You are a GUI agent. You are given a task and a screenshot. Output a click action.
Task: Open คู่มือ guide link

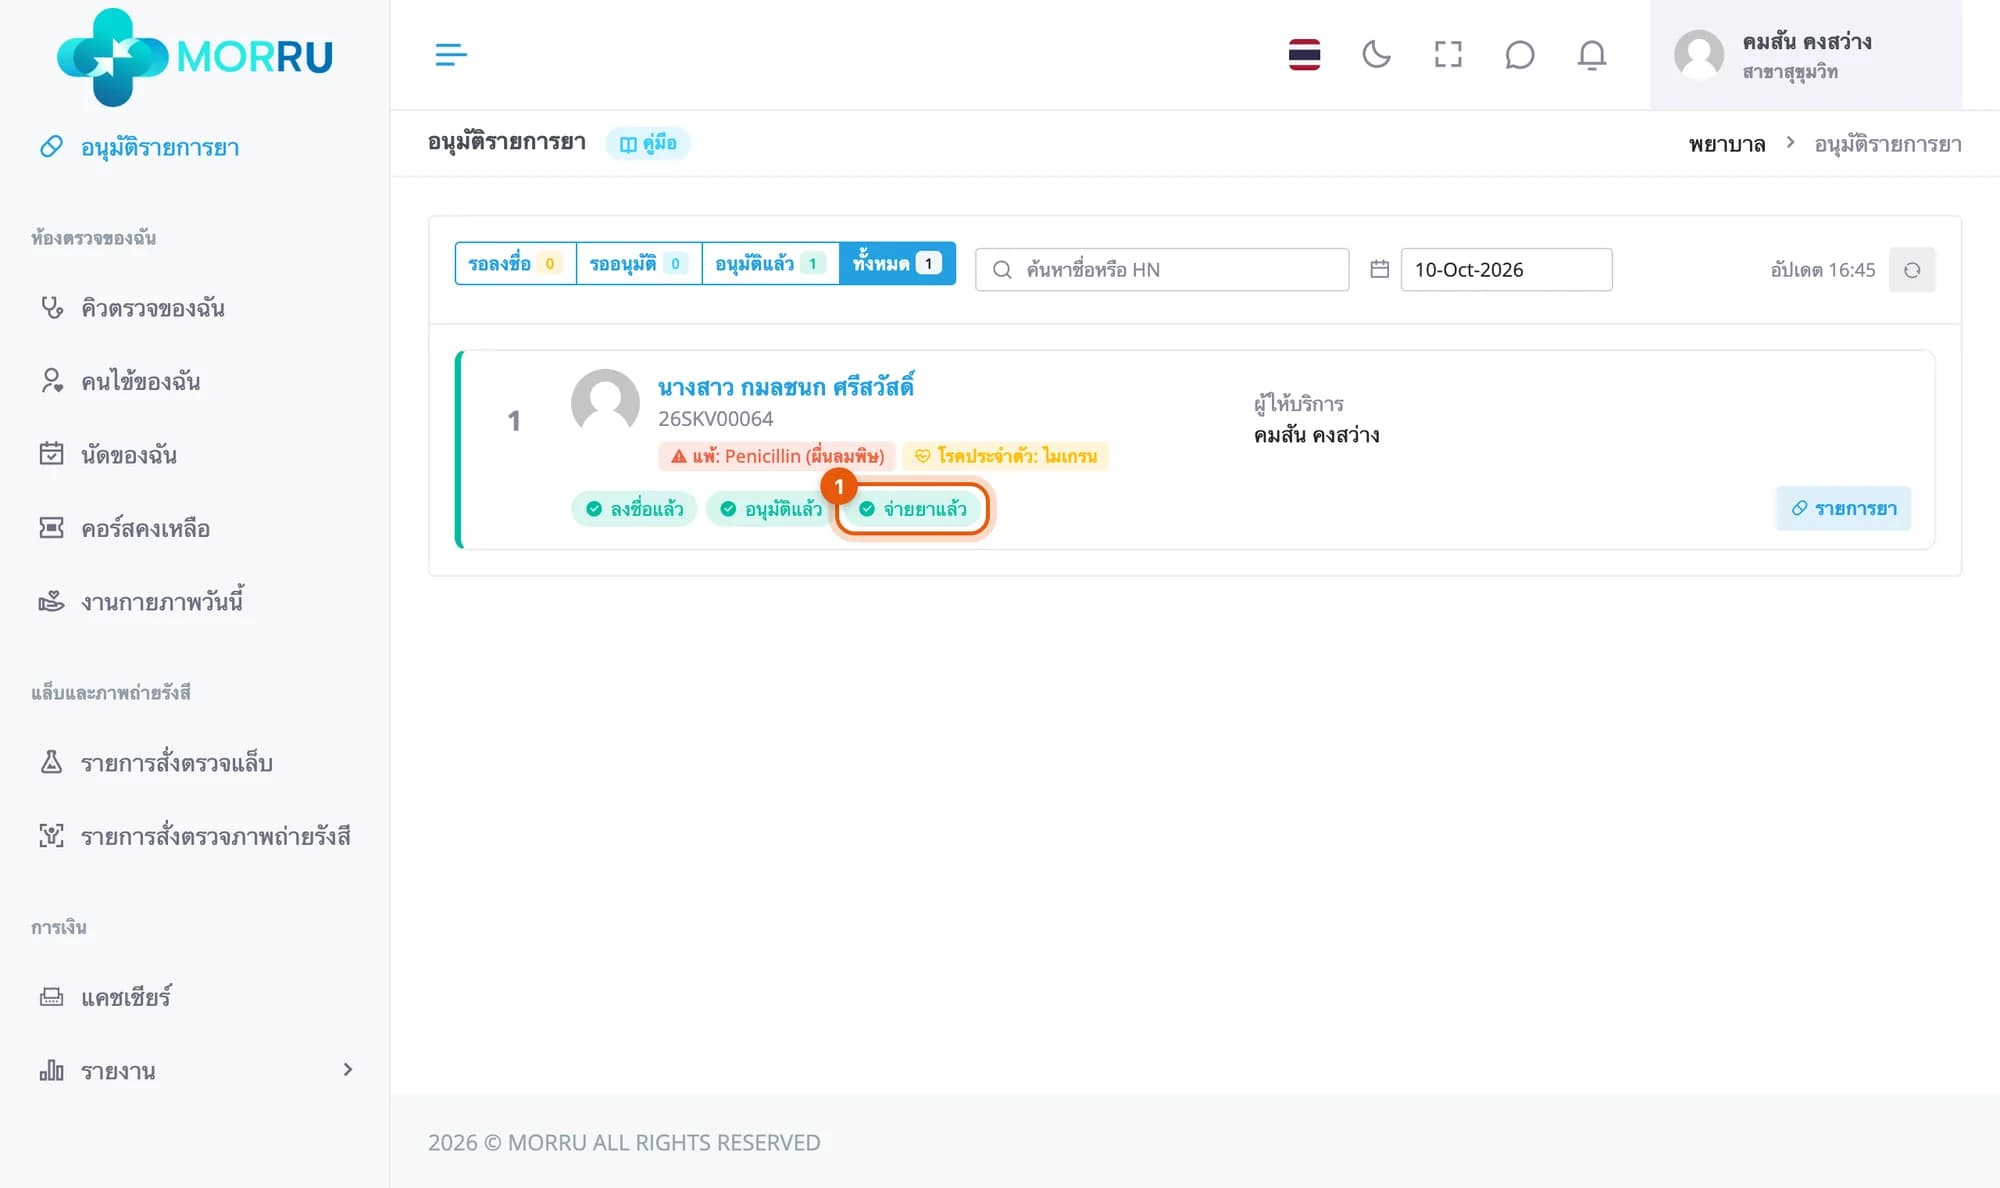click(648, 143)
